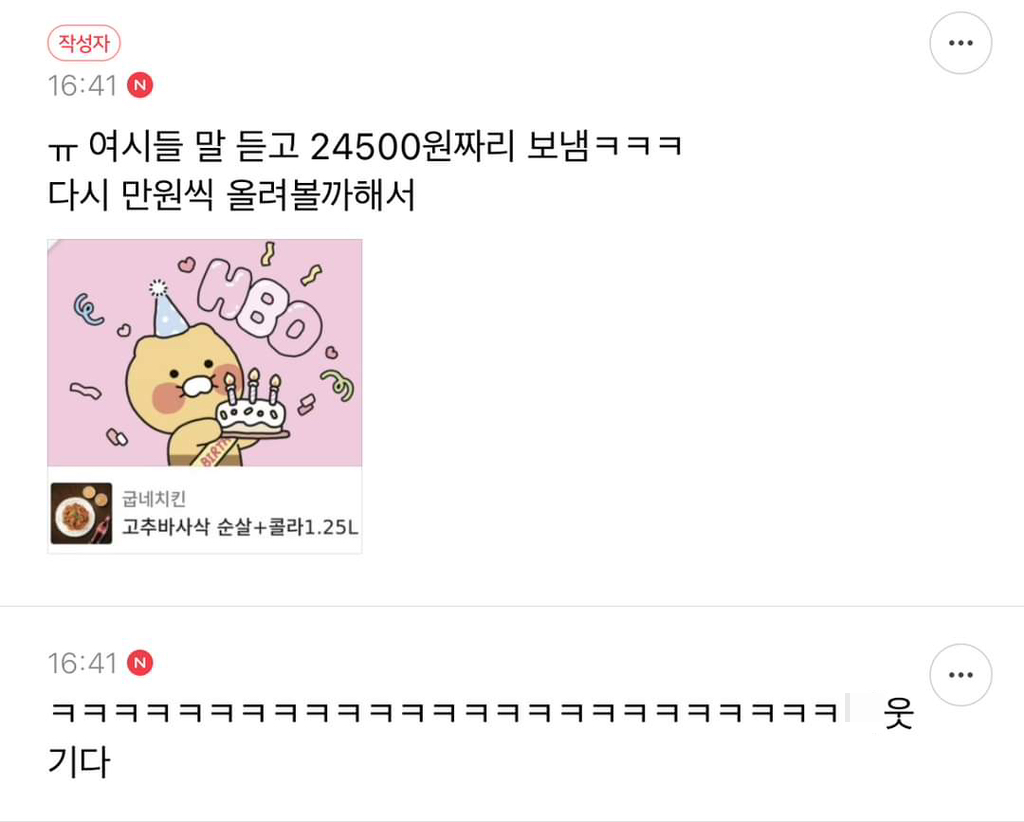
Task: Open more options for the author's comment
Action: click(961, 43)
